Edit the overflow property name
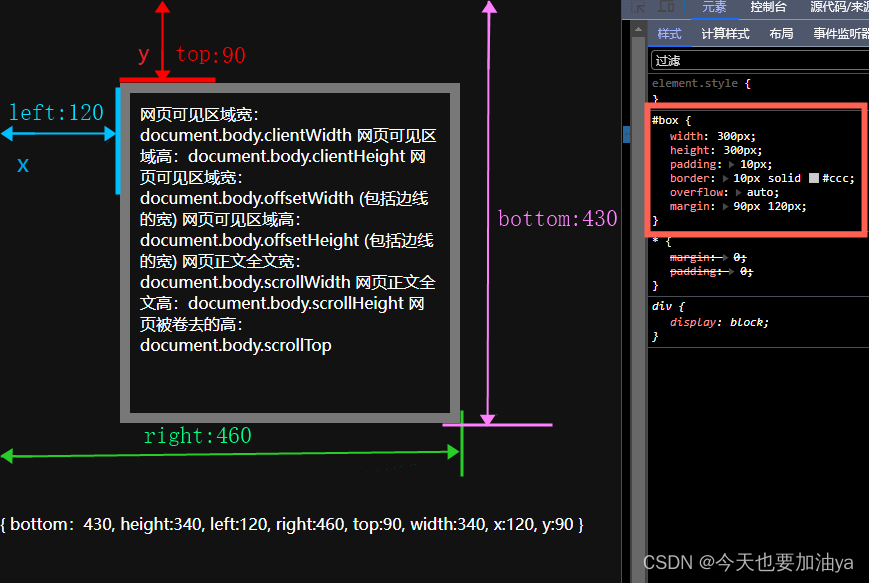Screen dimensions: 869x583 [697, 192]
